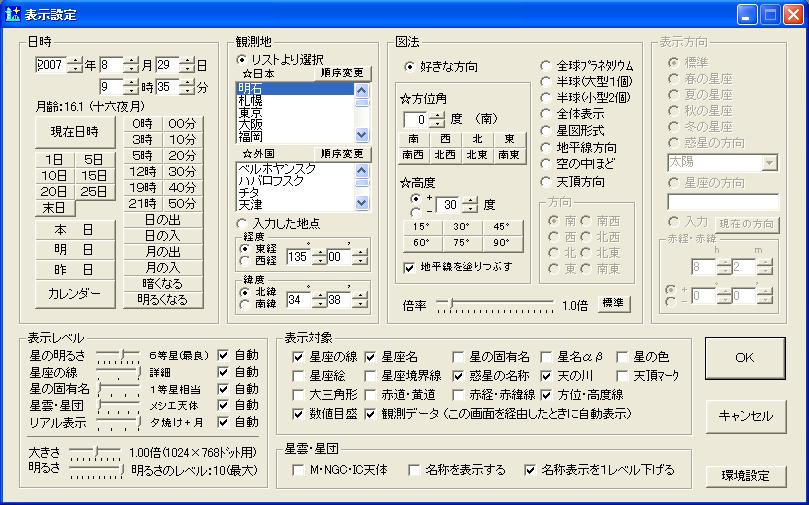Select 東京 in the Japan location list
The height and width of the screenshot is (505, 809).
[252, 112]
